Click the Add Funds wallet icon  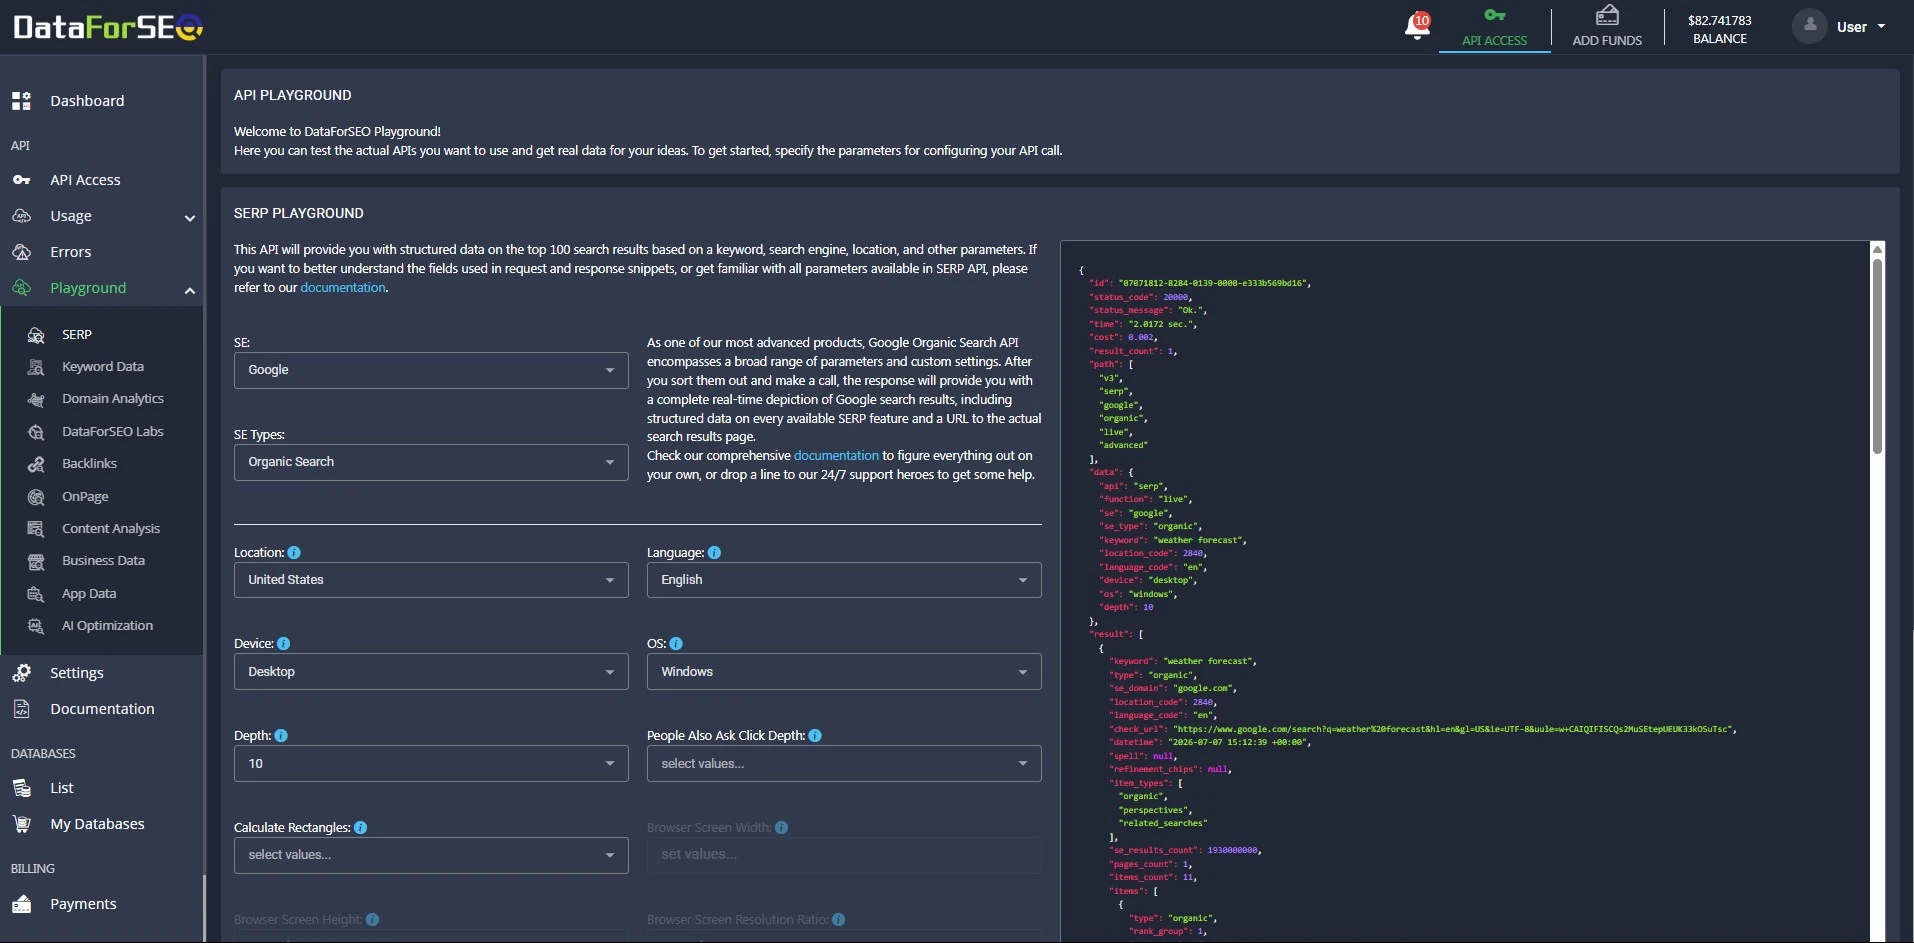pos(1607,15)
